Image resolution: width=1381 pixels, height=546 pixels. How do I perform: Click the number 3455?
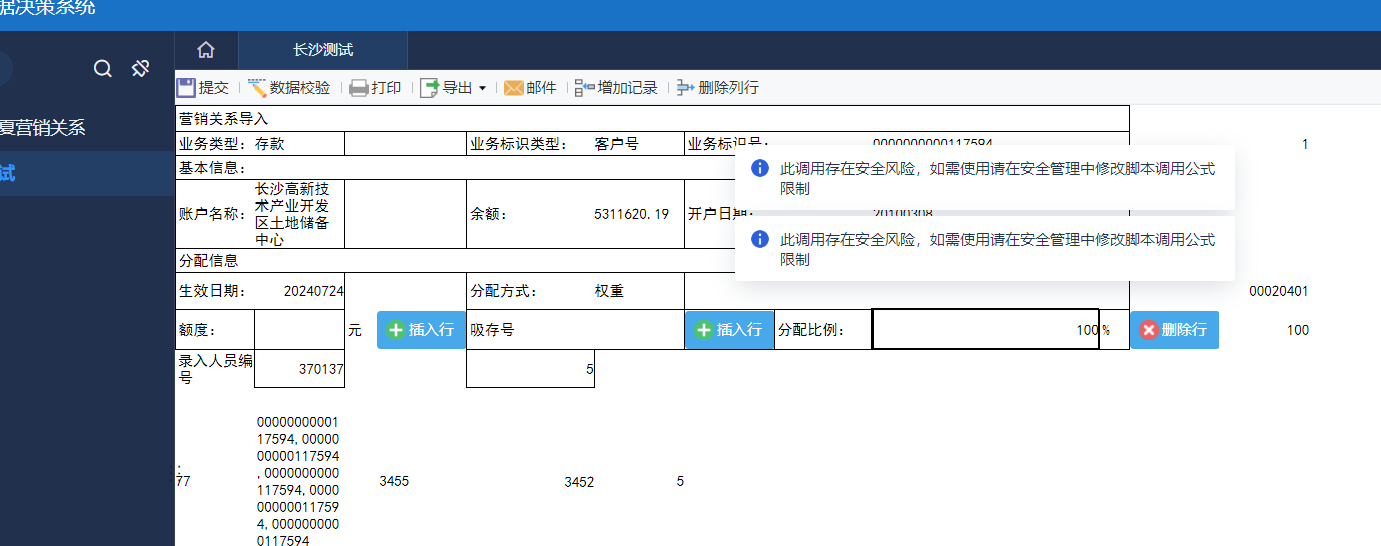point(394,481)
